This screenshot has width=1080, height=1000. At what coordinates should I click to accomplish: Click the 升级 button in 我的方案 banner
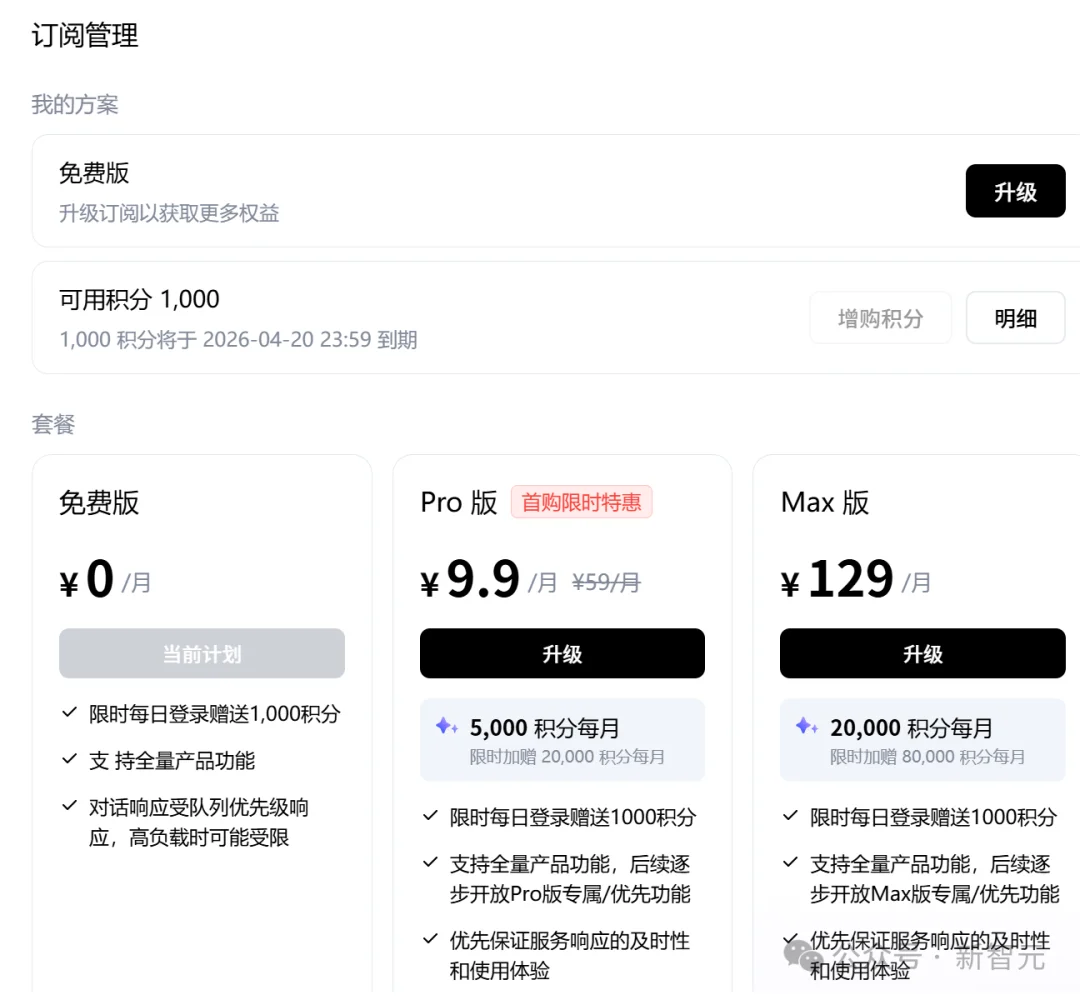pyautogui.click(x=1015, y=191)
